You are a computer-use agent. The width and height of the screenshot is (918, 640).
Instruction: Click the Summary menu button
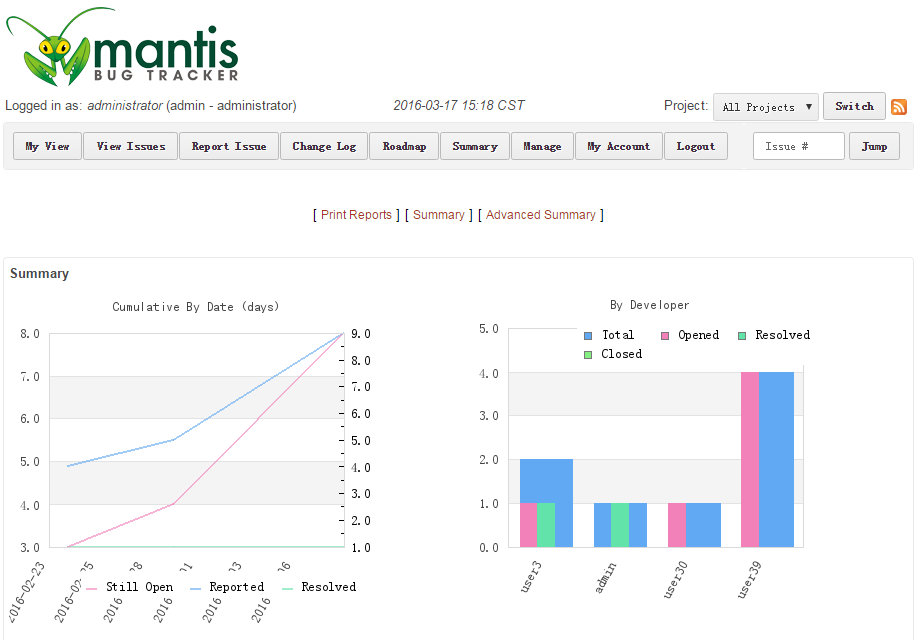[474, 146]
